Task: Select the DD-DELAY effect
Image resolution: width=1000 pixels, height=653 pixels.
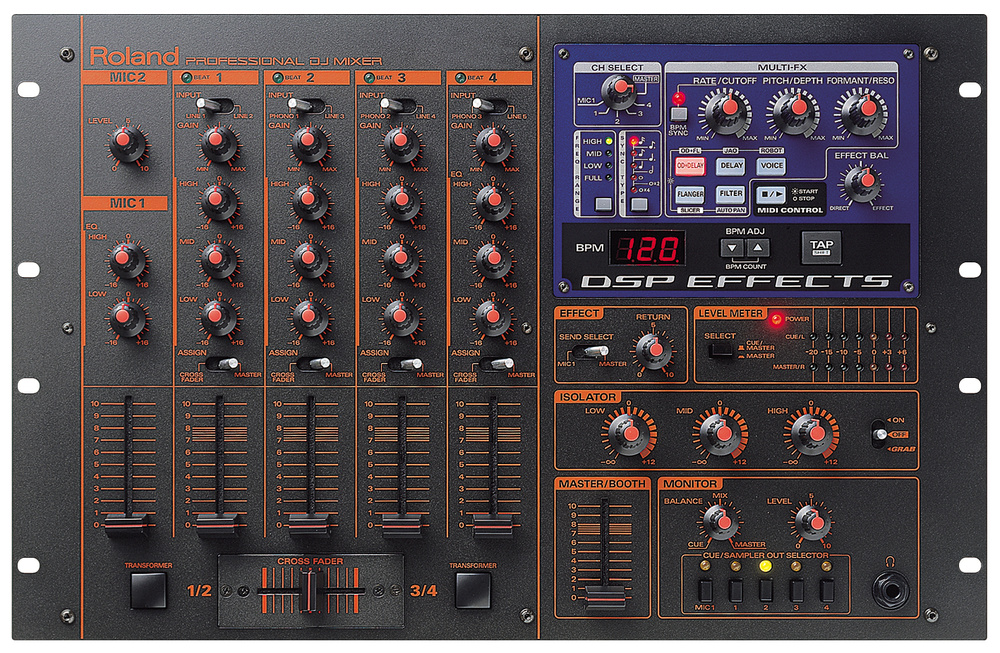Action: 690,166
